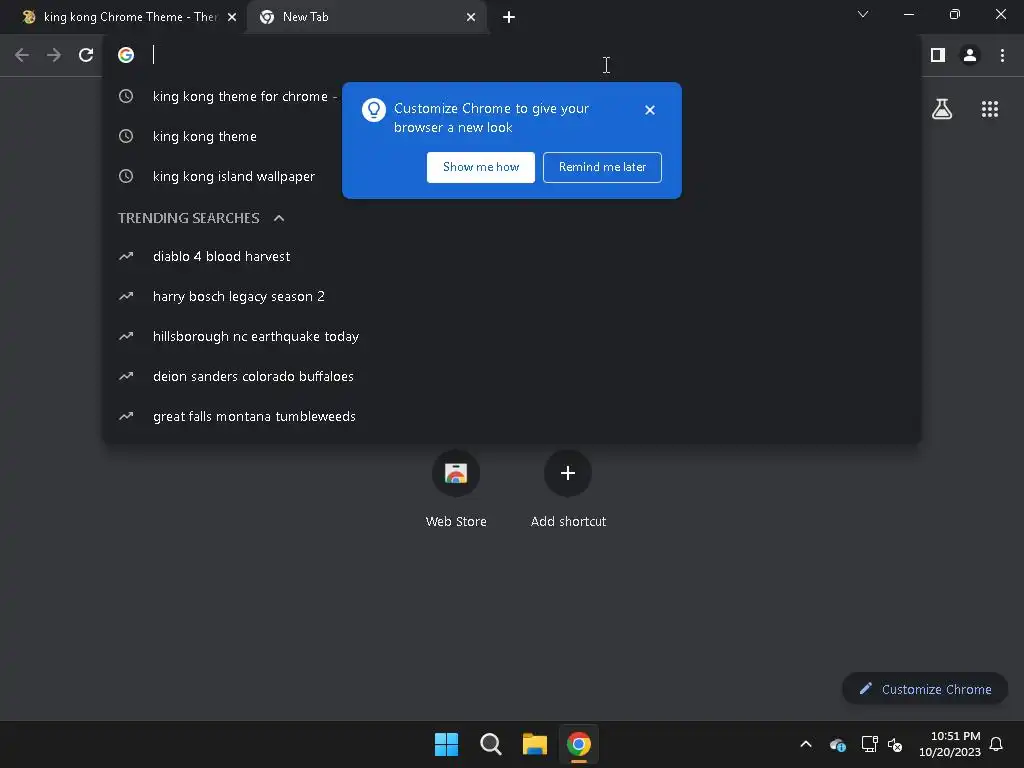Open Windows Search from the taskbar
Viewport: 1024px width, 768px height.
point(490,744)
